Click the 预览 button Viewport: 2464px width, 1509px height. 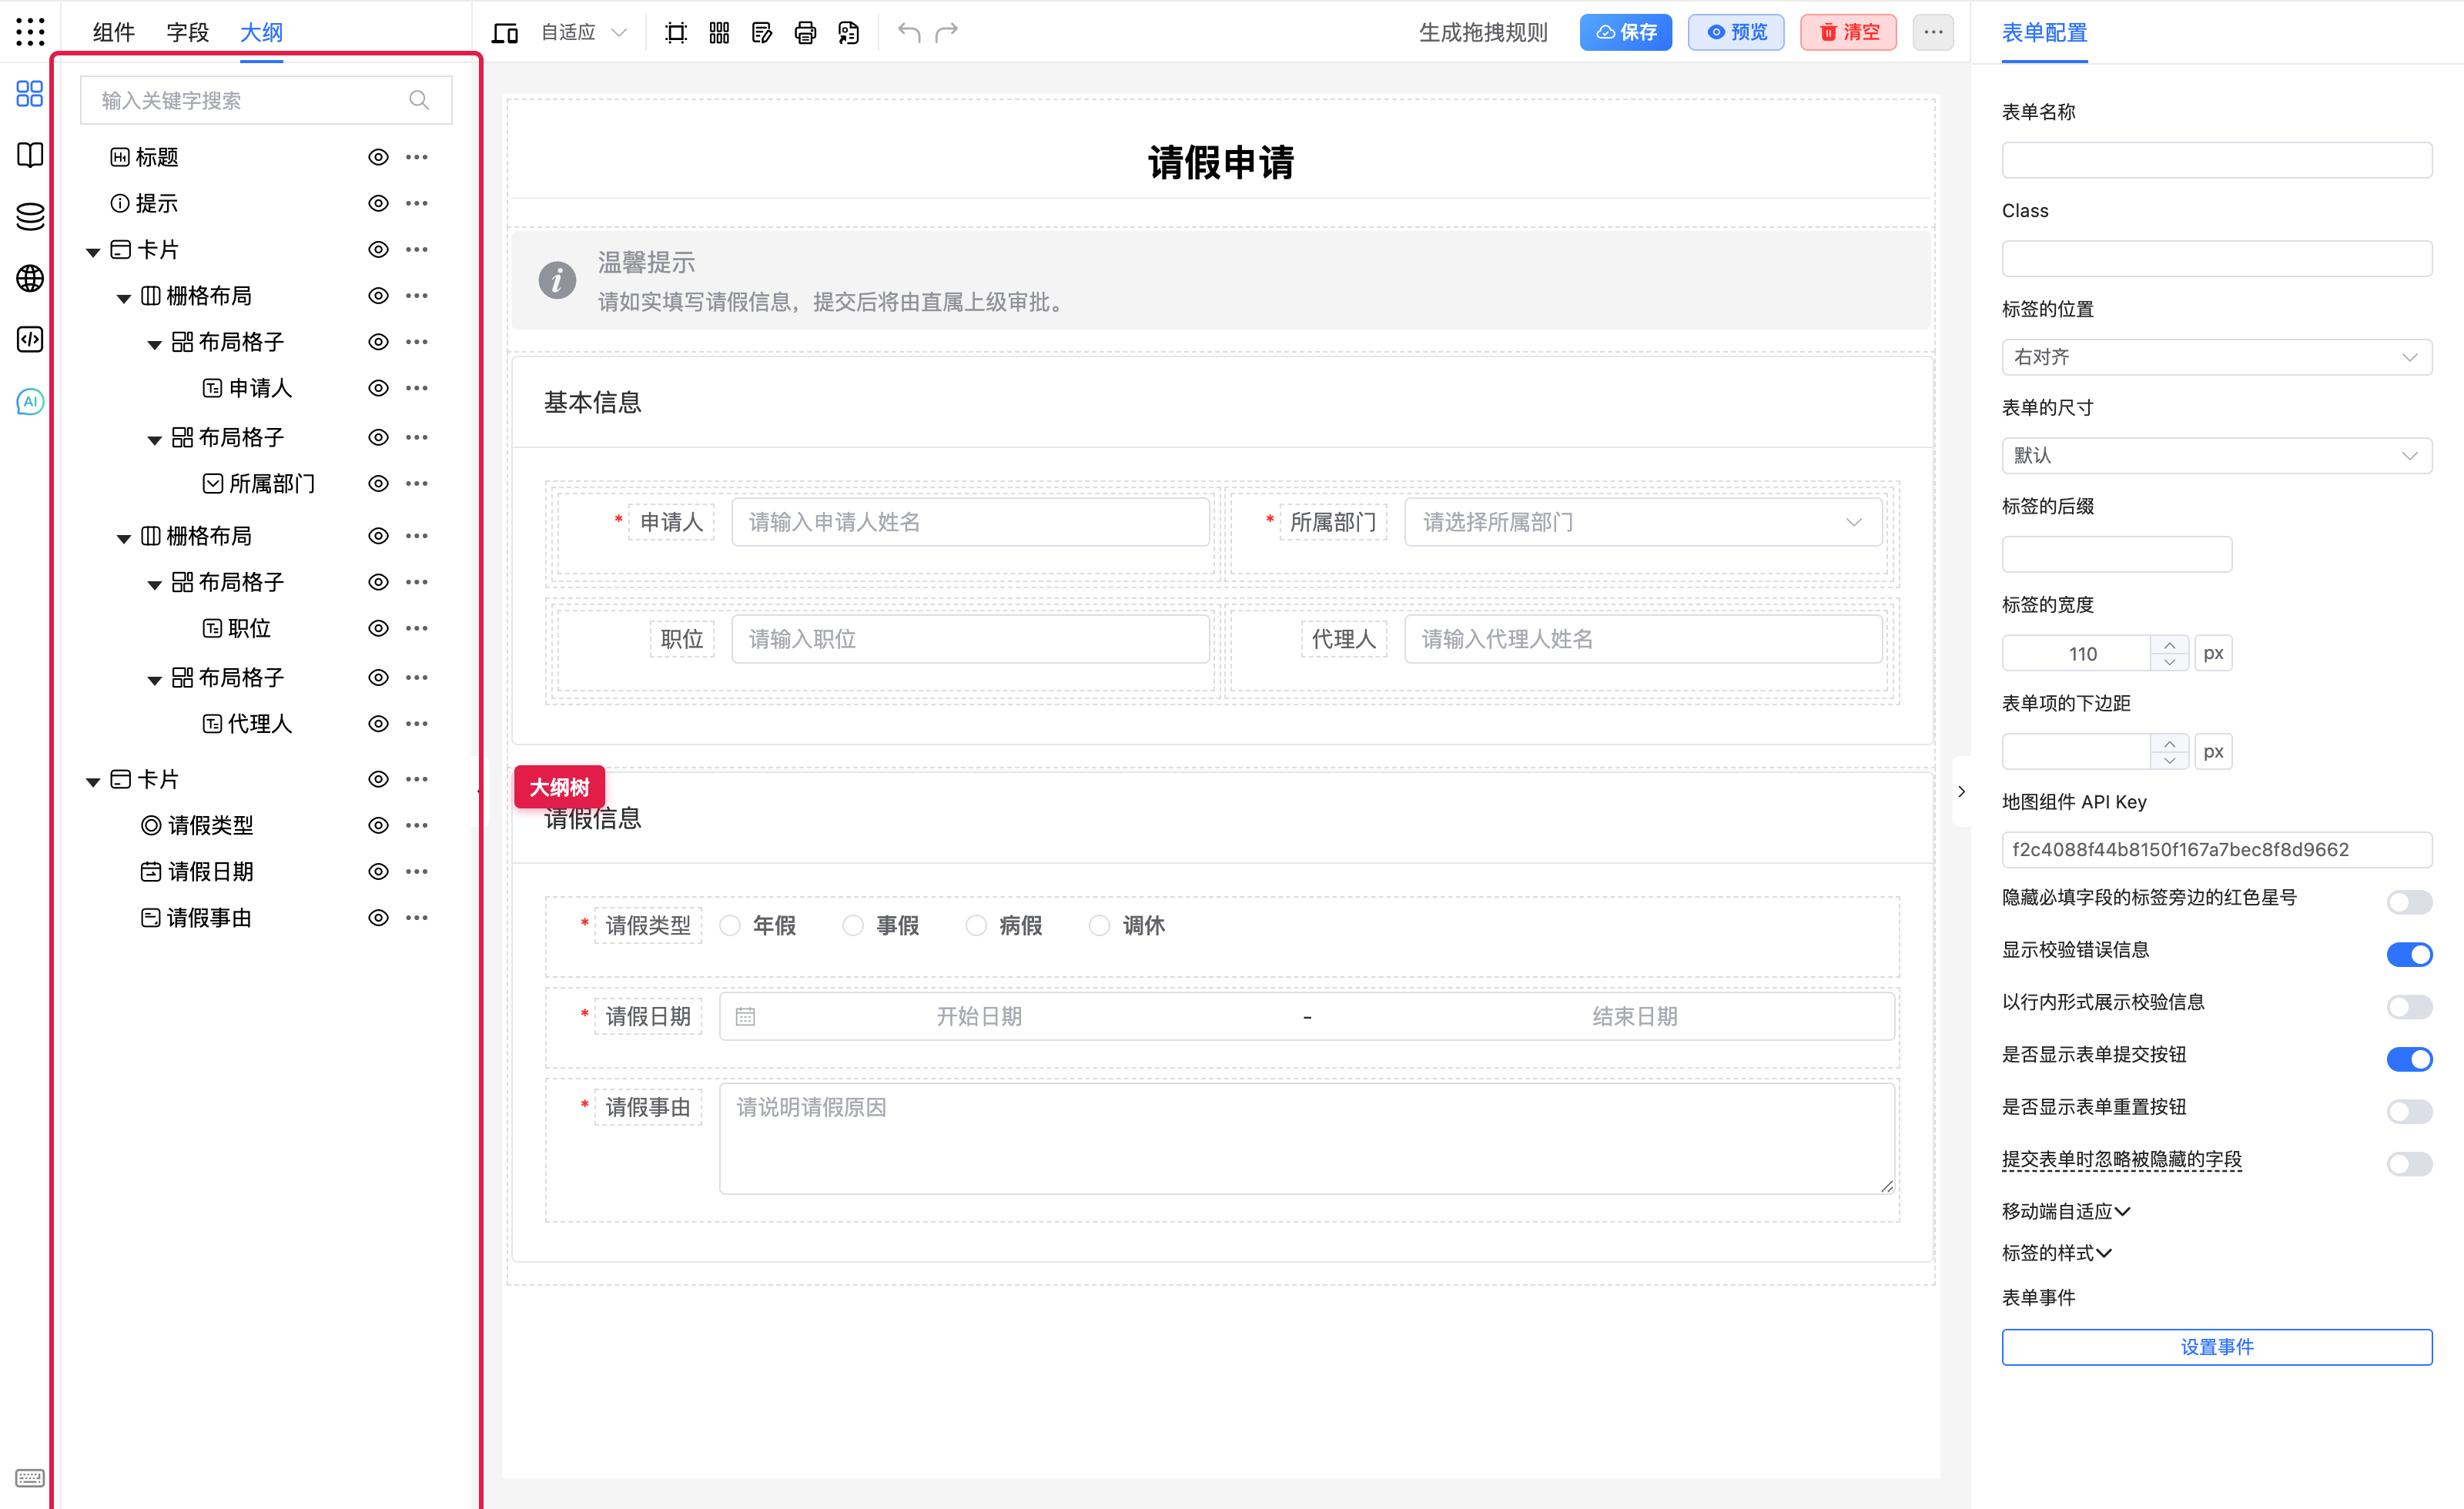1736,32
